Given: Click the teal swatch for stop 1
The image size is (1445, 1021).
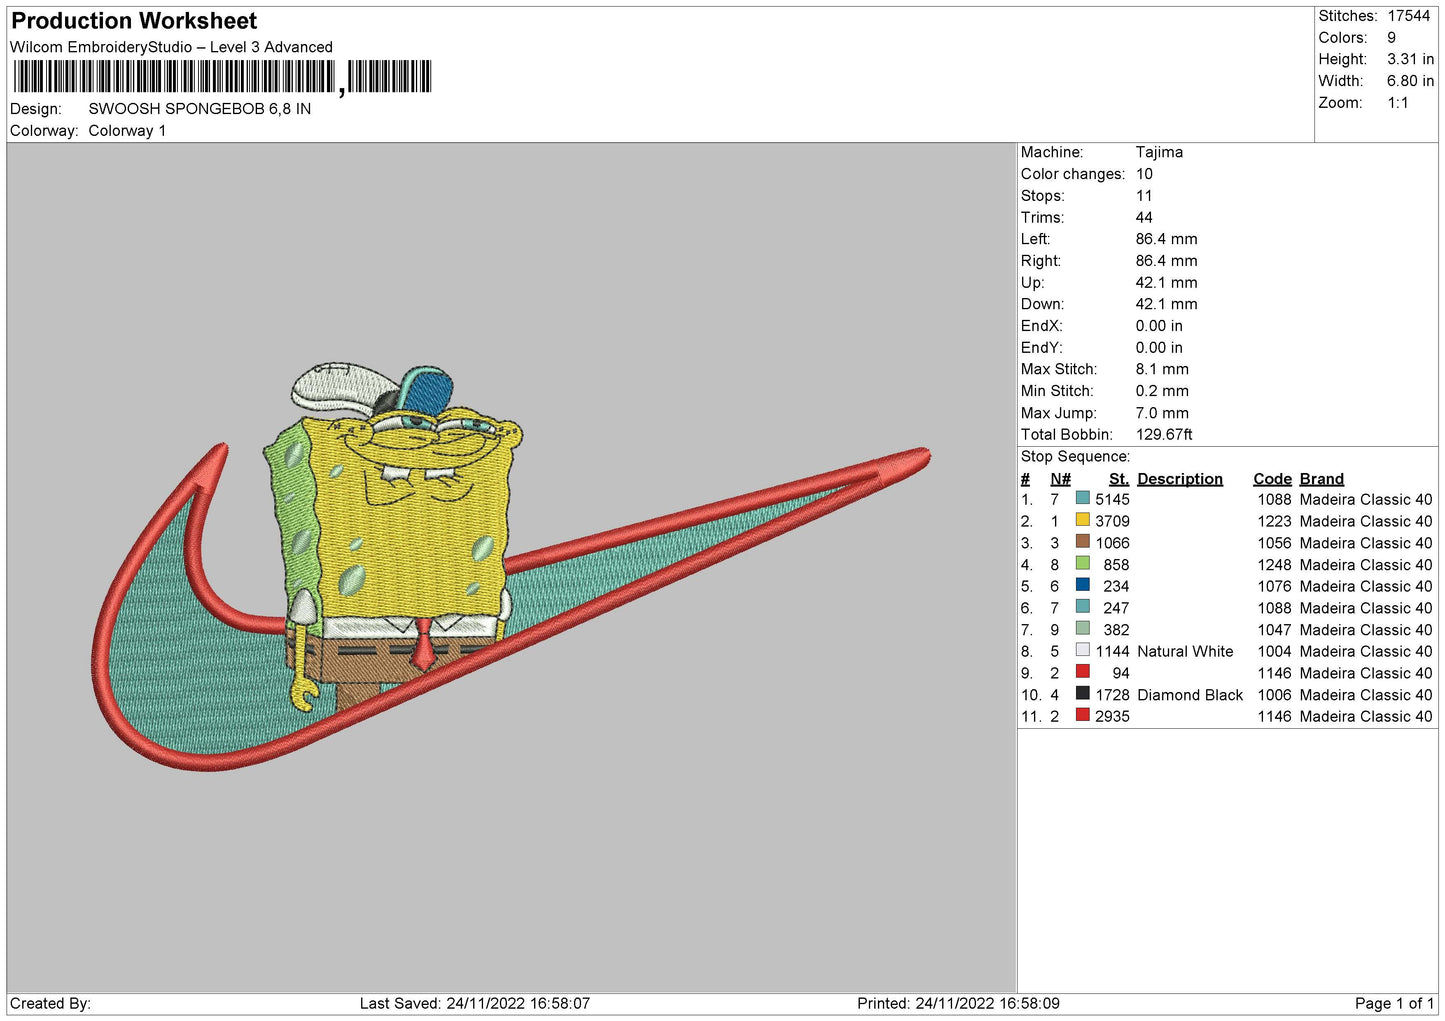Looking at the screenshot, I should (1082, 498).
